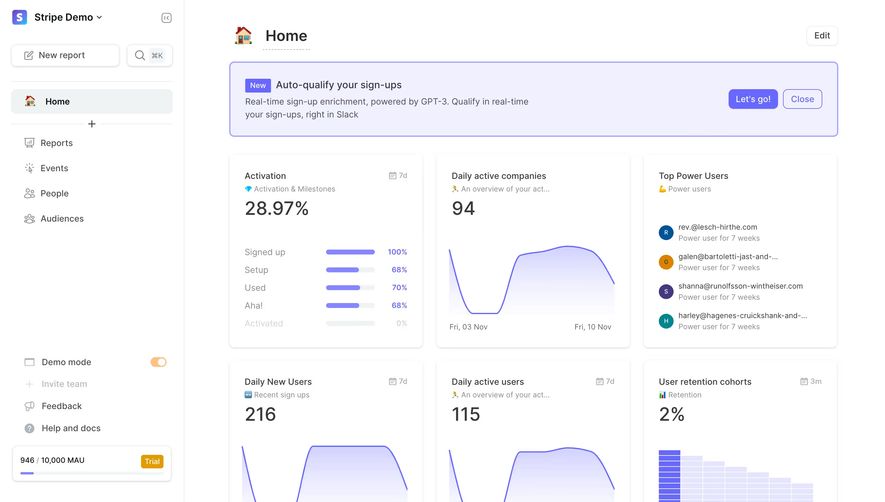Viewport: 885px width, 502px height.
Task: Open Audiences in the sidebar
Action: 62,219
